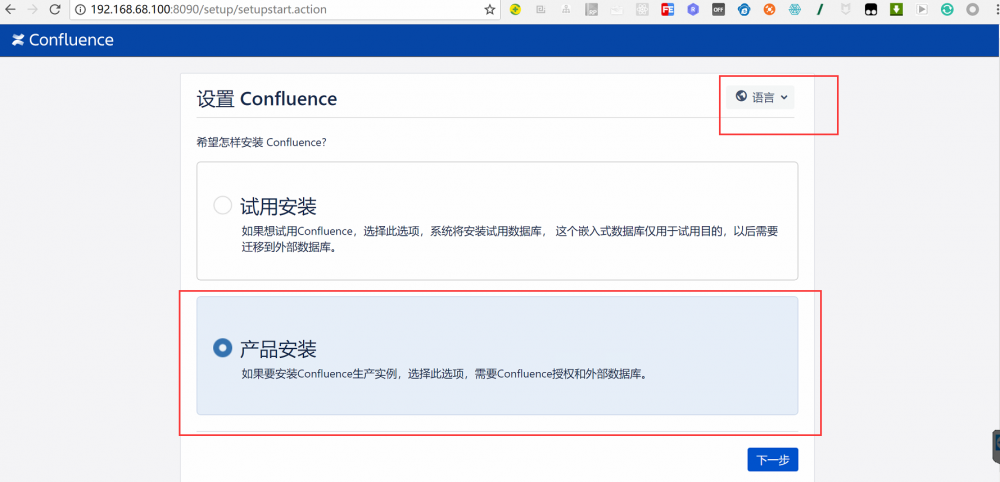Click the address bar URL field
The height and width of the screenshot is (482, 1000).
[x=284, y=10]
